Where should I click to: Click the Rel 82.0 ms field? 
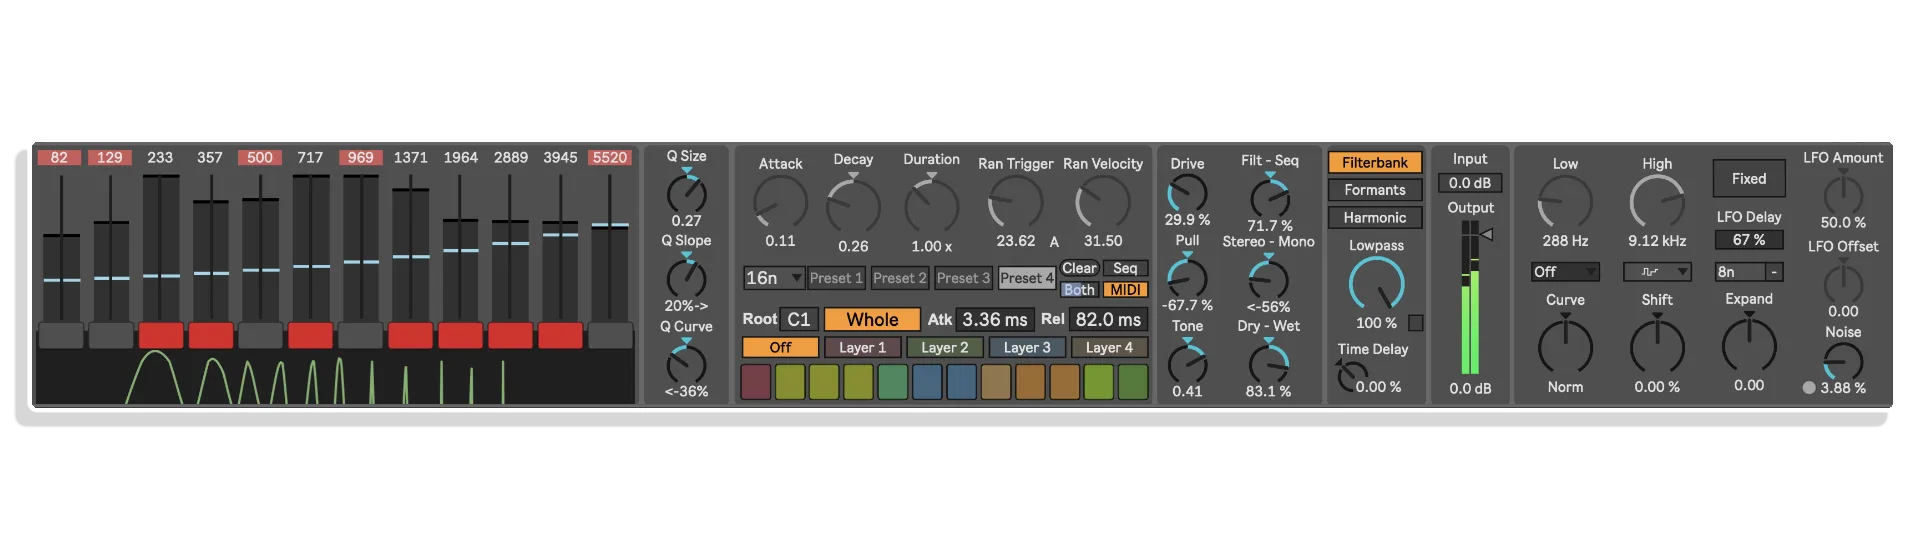pos(1108,320)
